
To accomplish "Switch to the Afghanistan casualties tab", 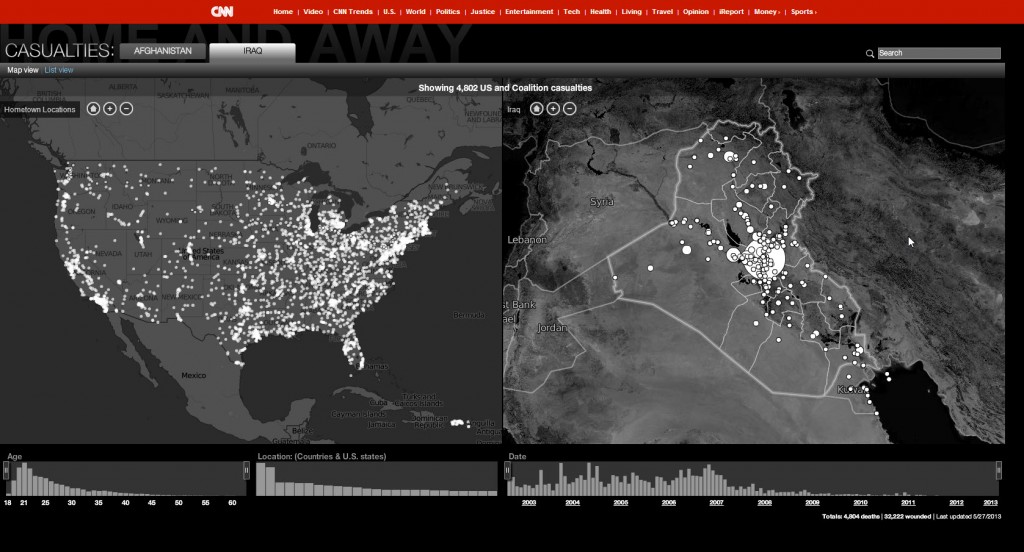I will [x=164, y=50].
